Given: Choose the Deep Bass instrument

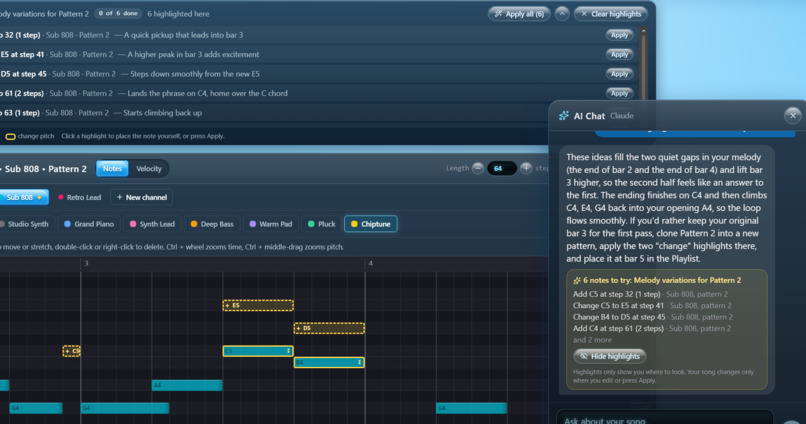Looking at the screenshot, I should click(x=212, y=224).
